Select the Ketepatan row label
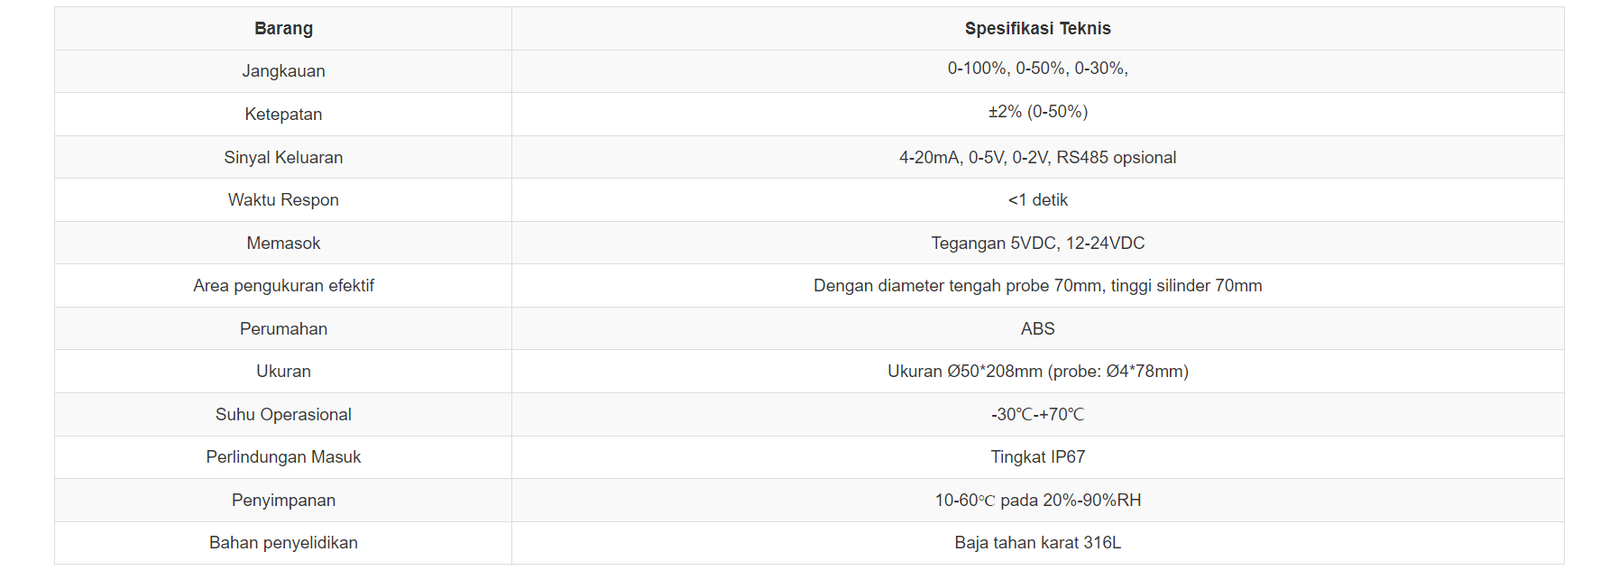 [283, 114]
